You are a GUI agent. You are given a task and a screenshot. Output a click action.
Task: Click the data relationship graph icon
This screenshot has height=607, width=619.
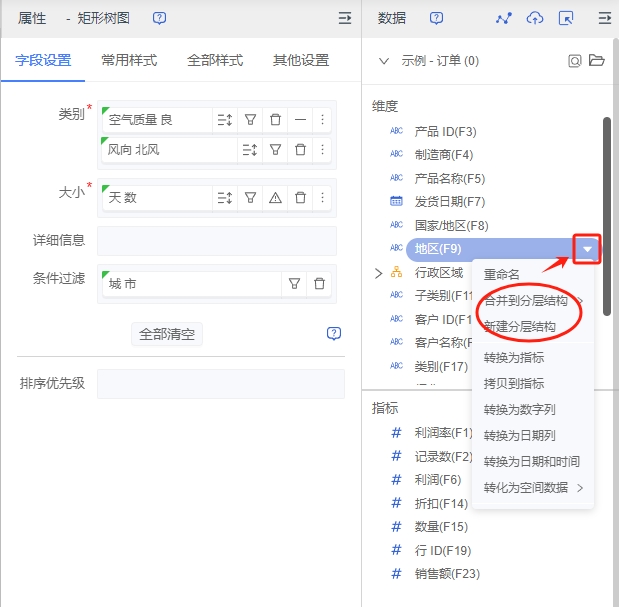pyautogui.click(x=504, y=18)
